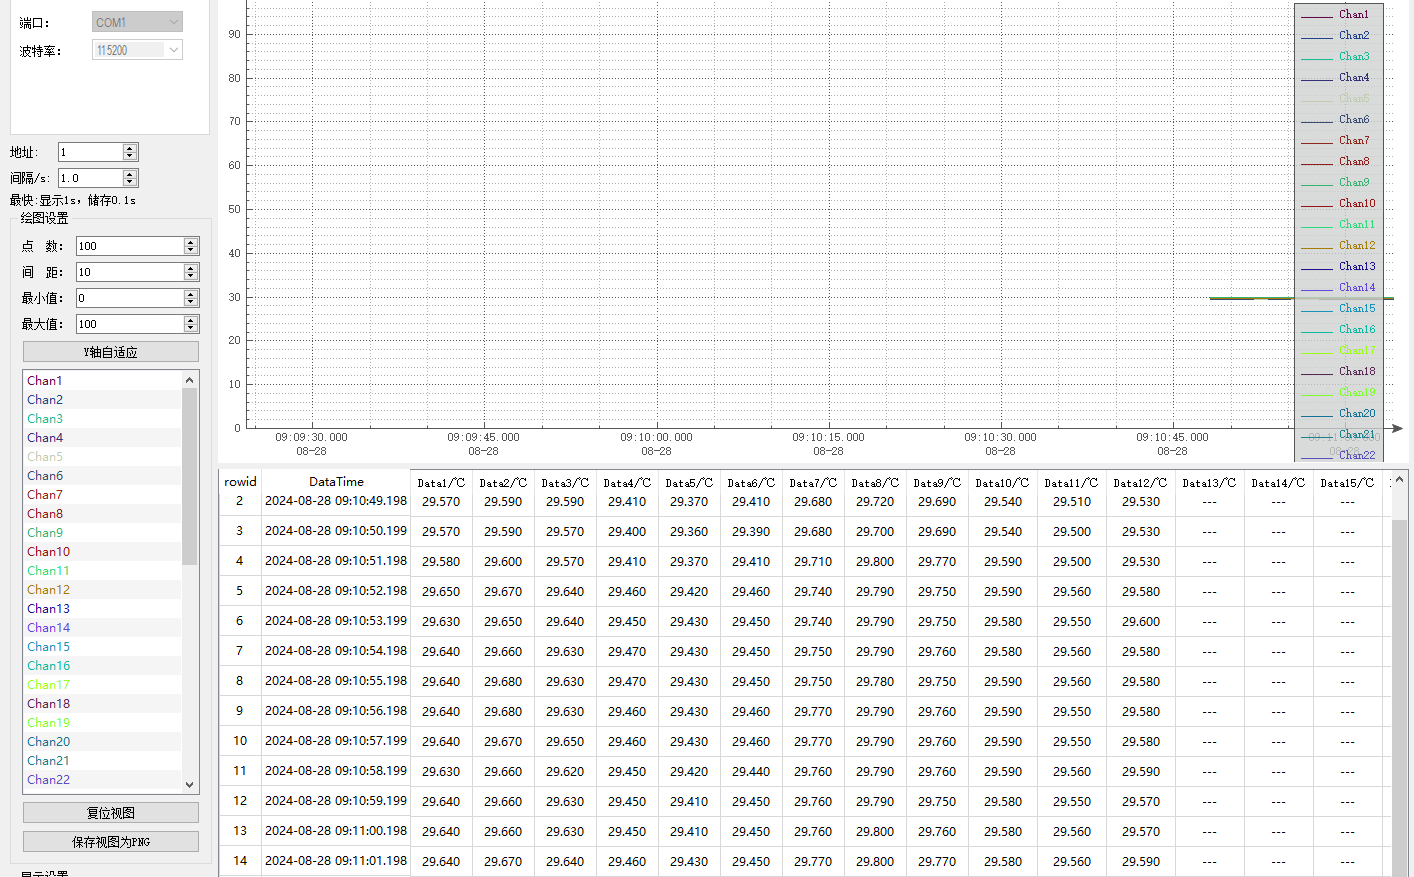Toggle Chan7 in the chart legend

(1353, 141)
